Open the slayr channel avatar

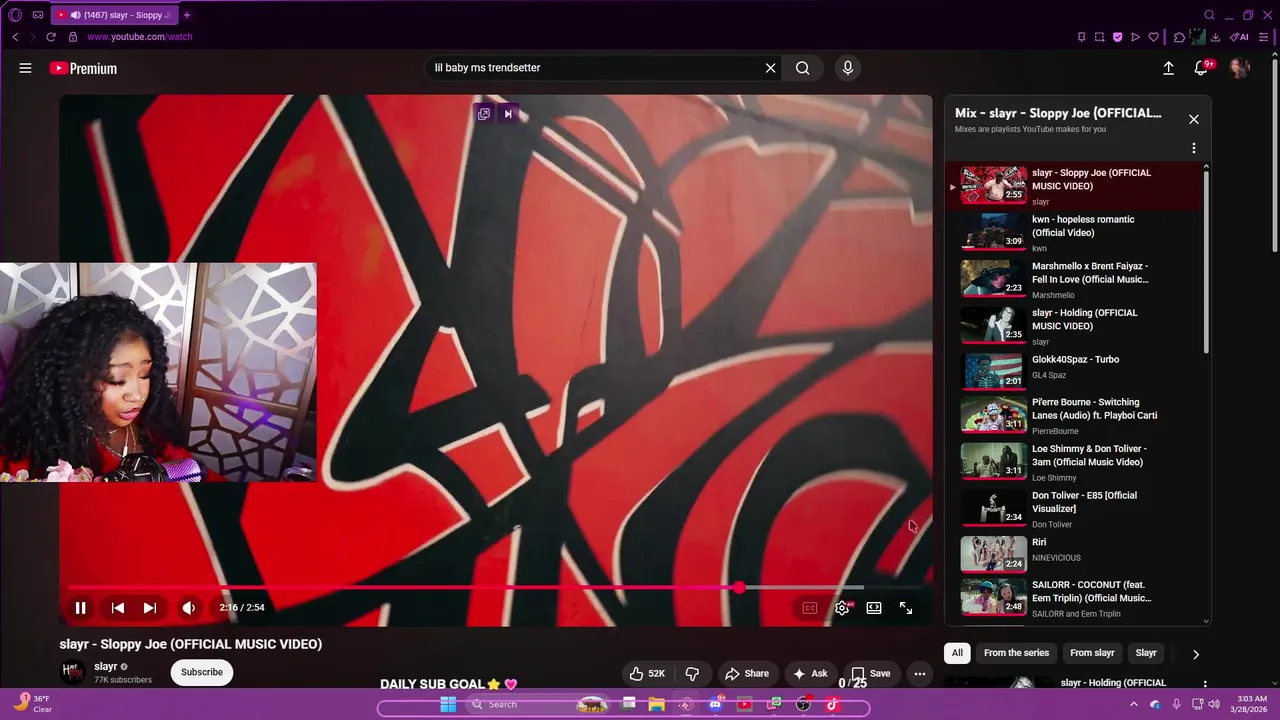[73, 672]
